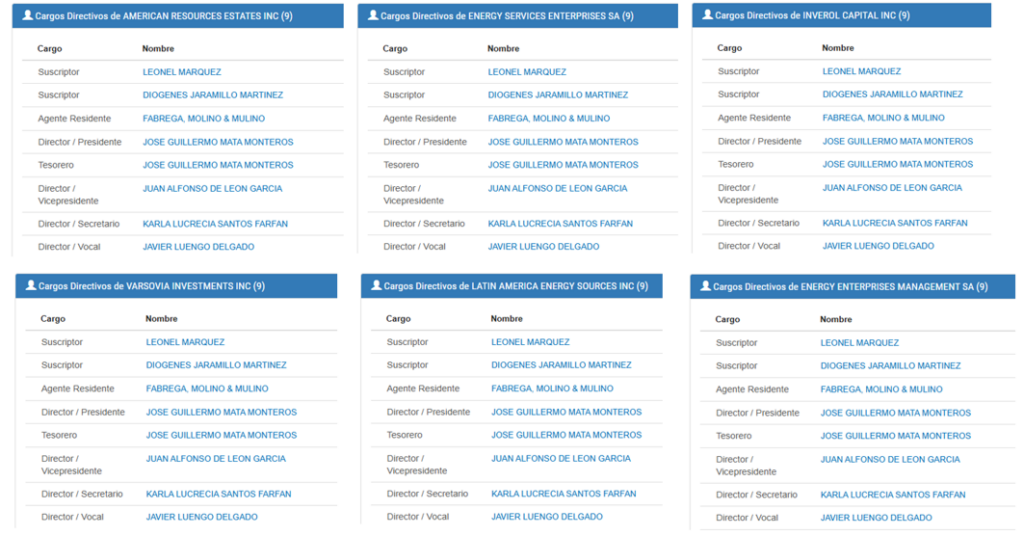1024x536 pixels.
Task: Open JUAN ALFONSO DE LEON GARCIA, Energy Enterprises Management
Action: [890, 459]
